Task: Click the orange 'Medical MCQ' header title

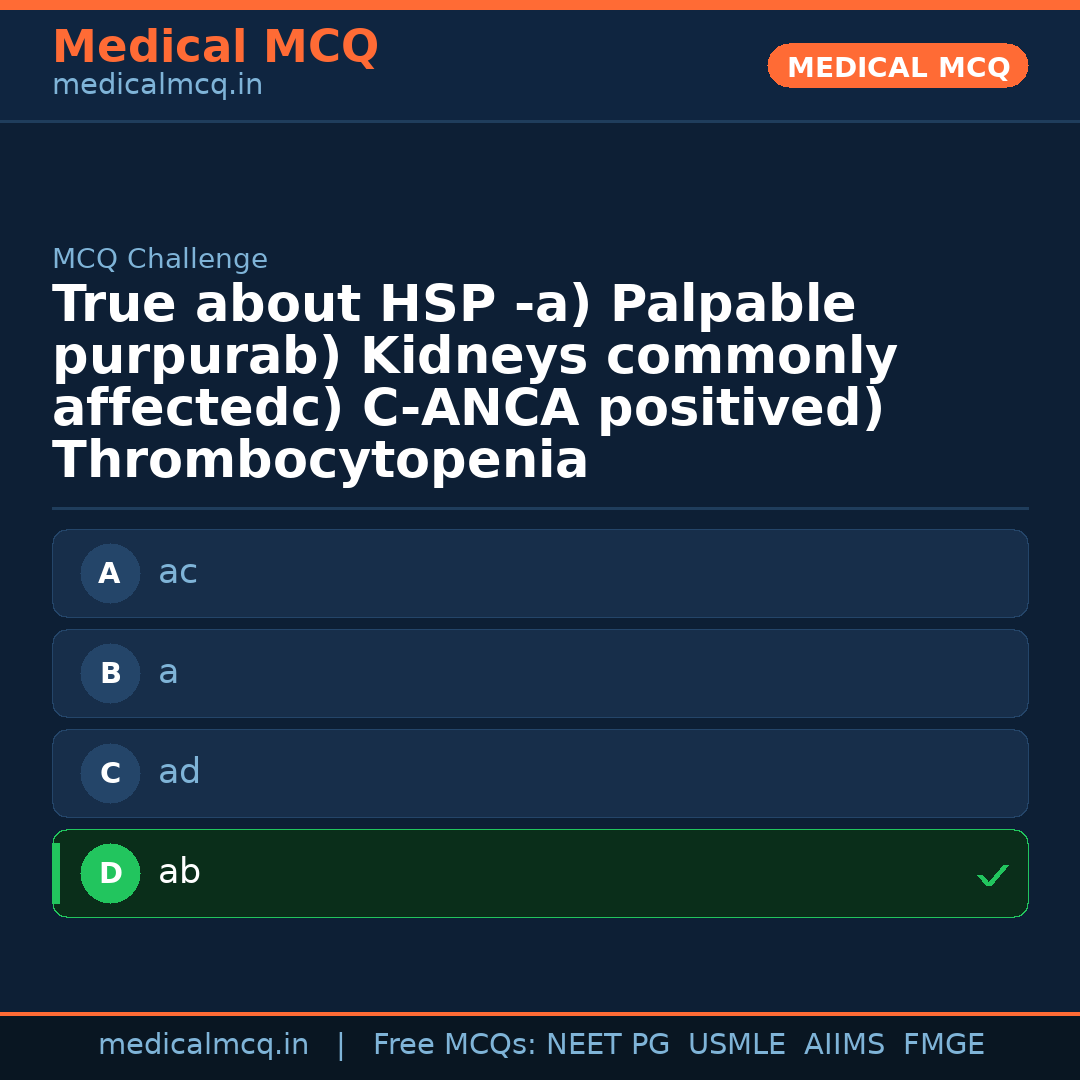Action: (215, 47)
